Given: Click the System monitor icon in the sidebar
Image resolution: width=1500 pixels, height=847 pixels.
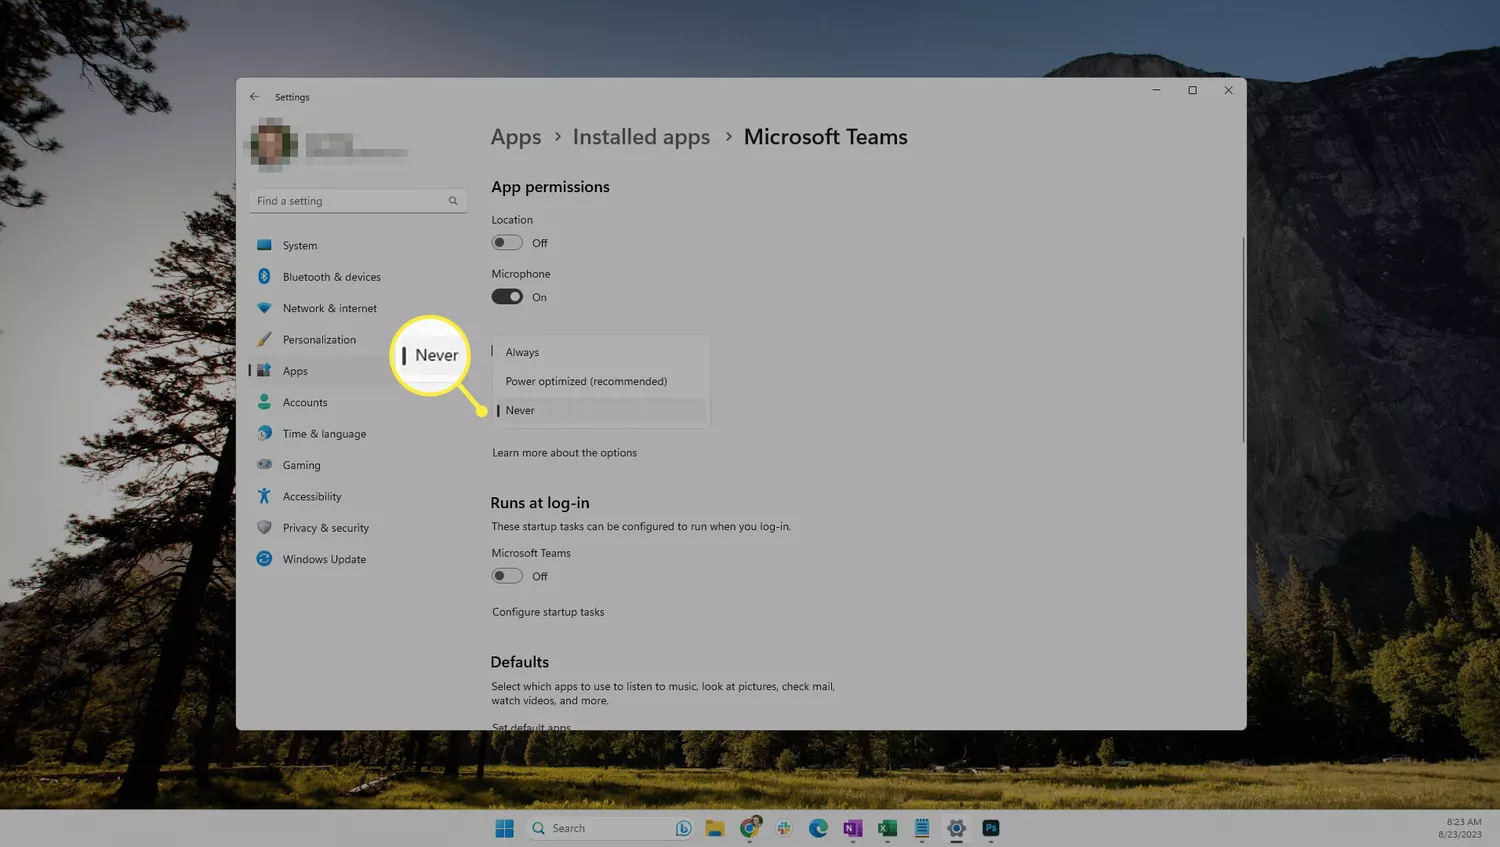Looking at the screenshot, I should (x=264, y=245).
